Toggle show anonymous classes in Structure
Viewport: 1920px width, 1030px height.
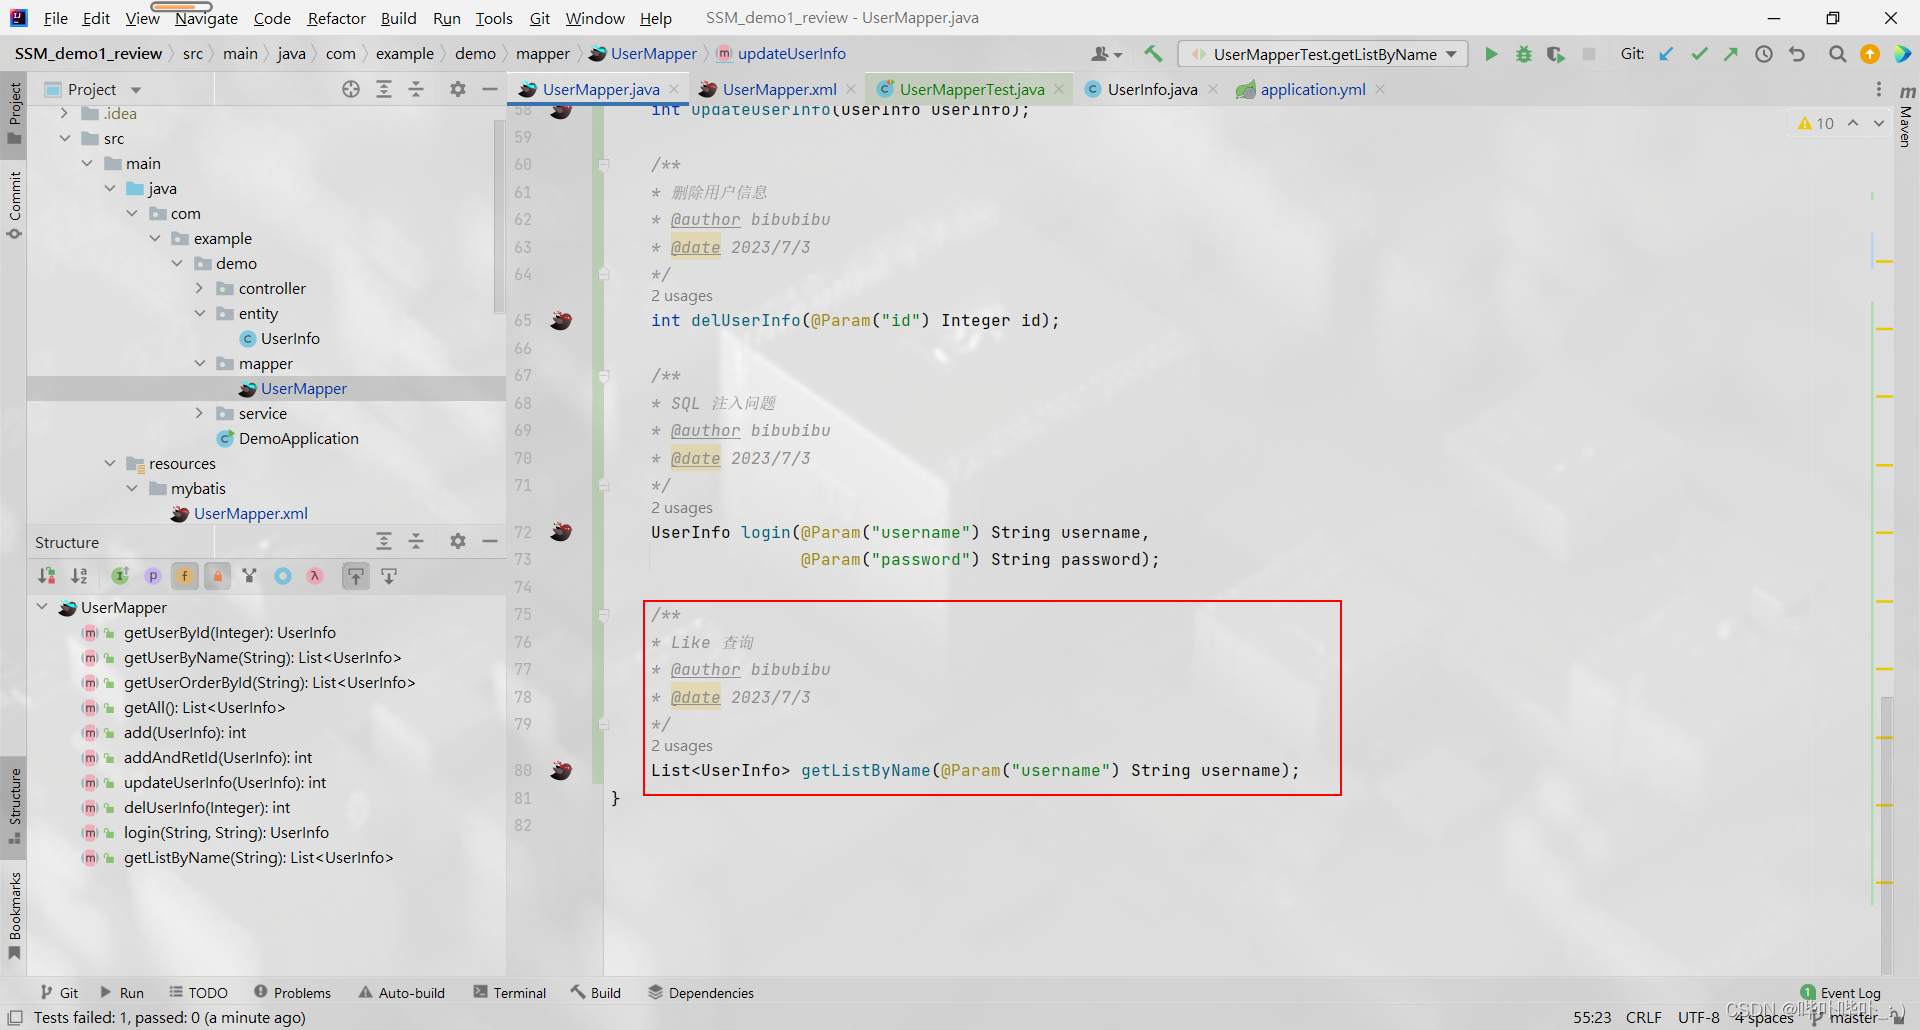click(250, 575)
